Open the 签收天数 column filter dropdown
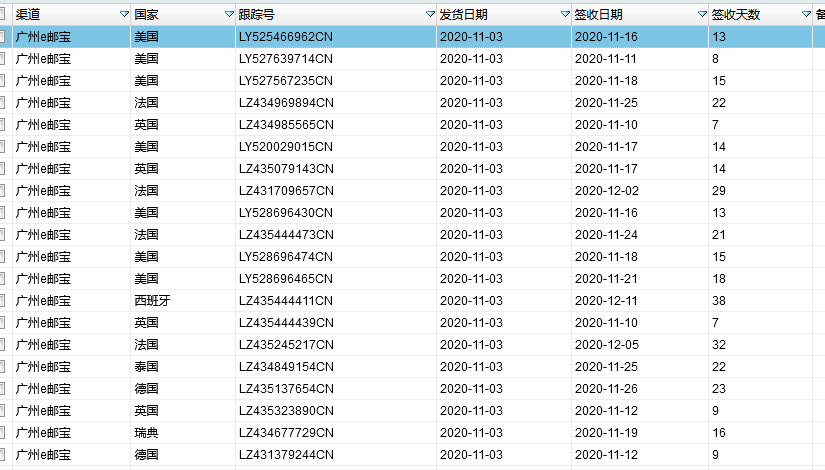Viewport: 825px width, 470px height. coord(806,14)
